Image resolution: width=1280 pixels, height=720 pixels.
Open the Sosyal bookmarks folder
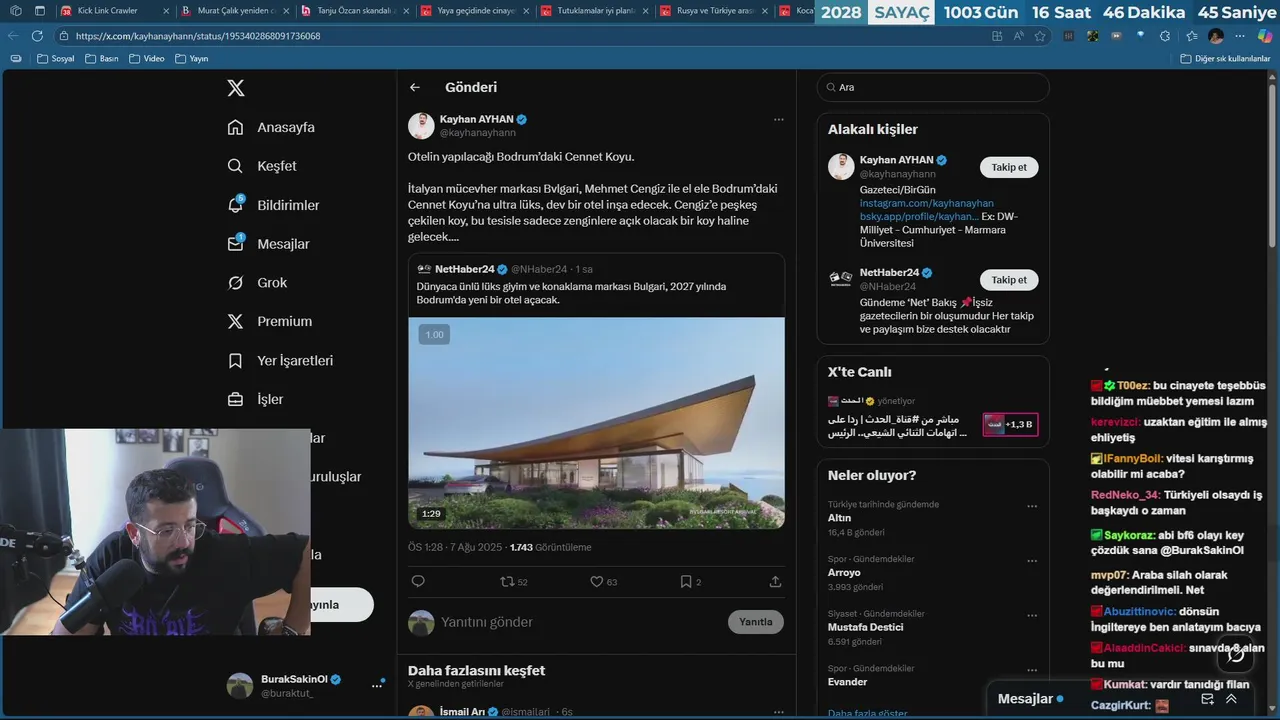click(x=56, y=58)
